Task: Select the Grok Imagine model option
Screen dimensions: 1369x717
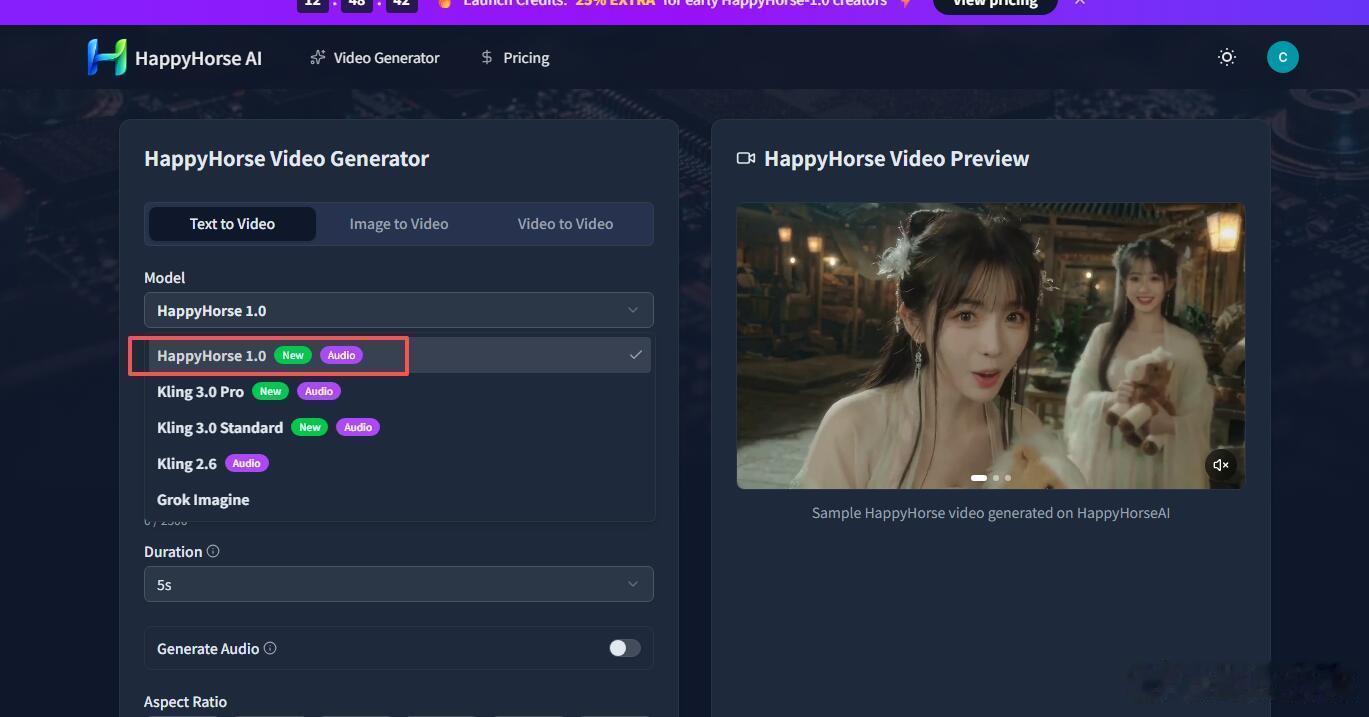Action: coord(203,499)
